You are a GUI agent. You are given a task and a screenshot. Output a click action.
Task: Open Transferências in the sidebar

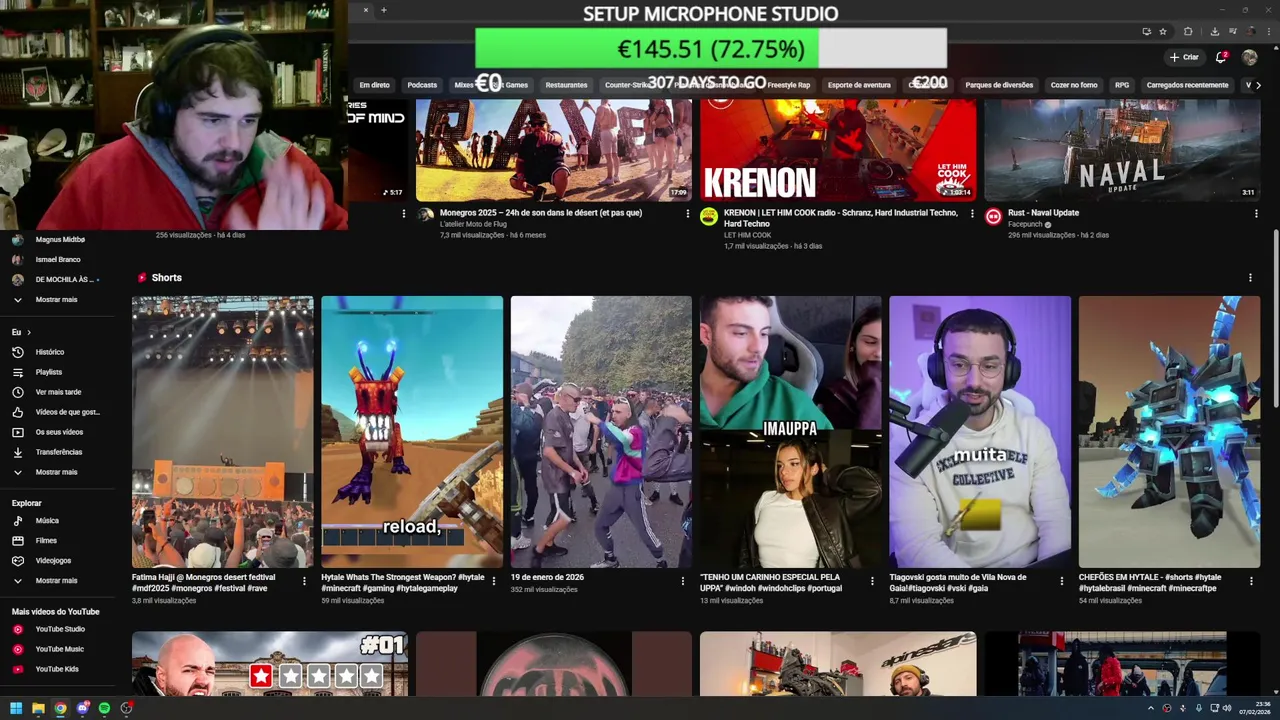click(x=60, y=452)
